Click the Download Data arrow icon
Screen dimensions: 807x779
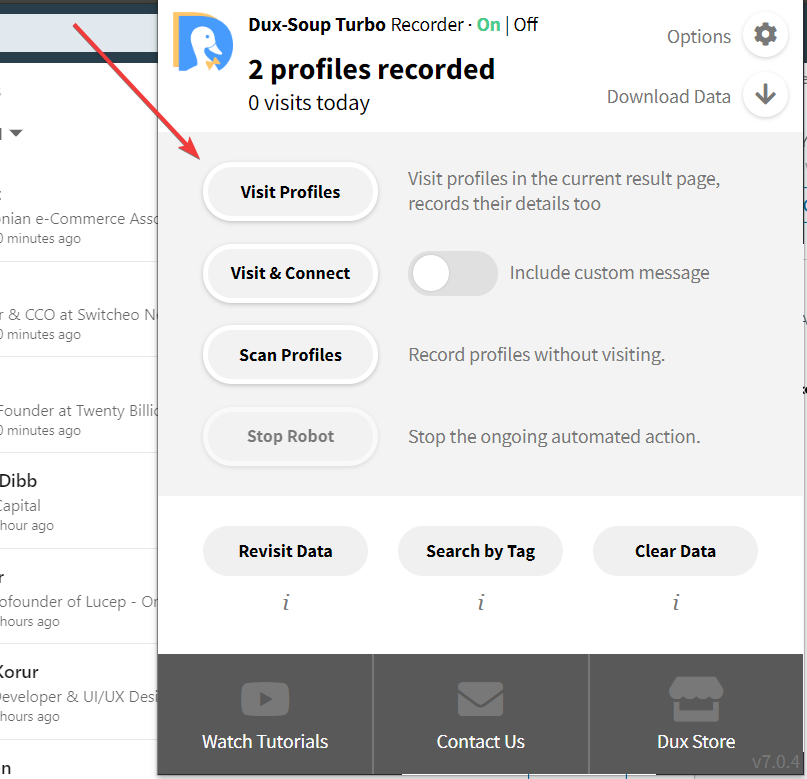(x=765, y=95)
